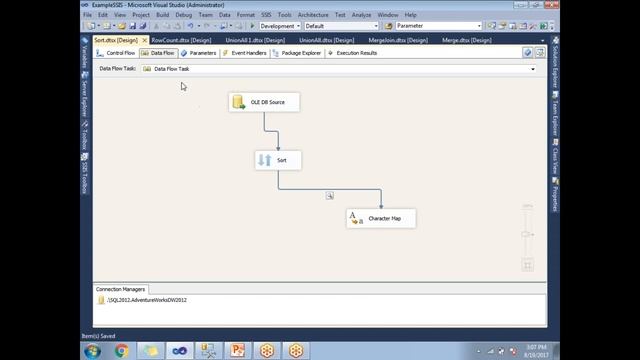Open the Parameter find combo box dropdown

[x=479, y=26]
